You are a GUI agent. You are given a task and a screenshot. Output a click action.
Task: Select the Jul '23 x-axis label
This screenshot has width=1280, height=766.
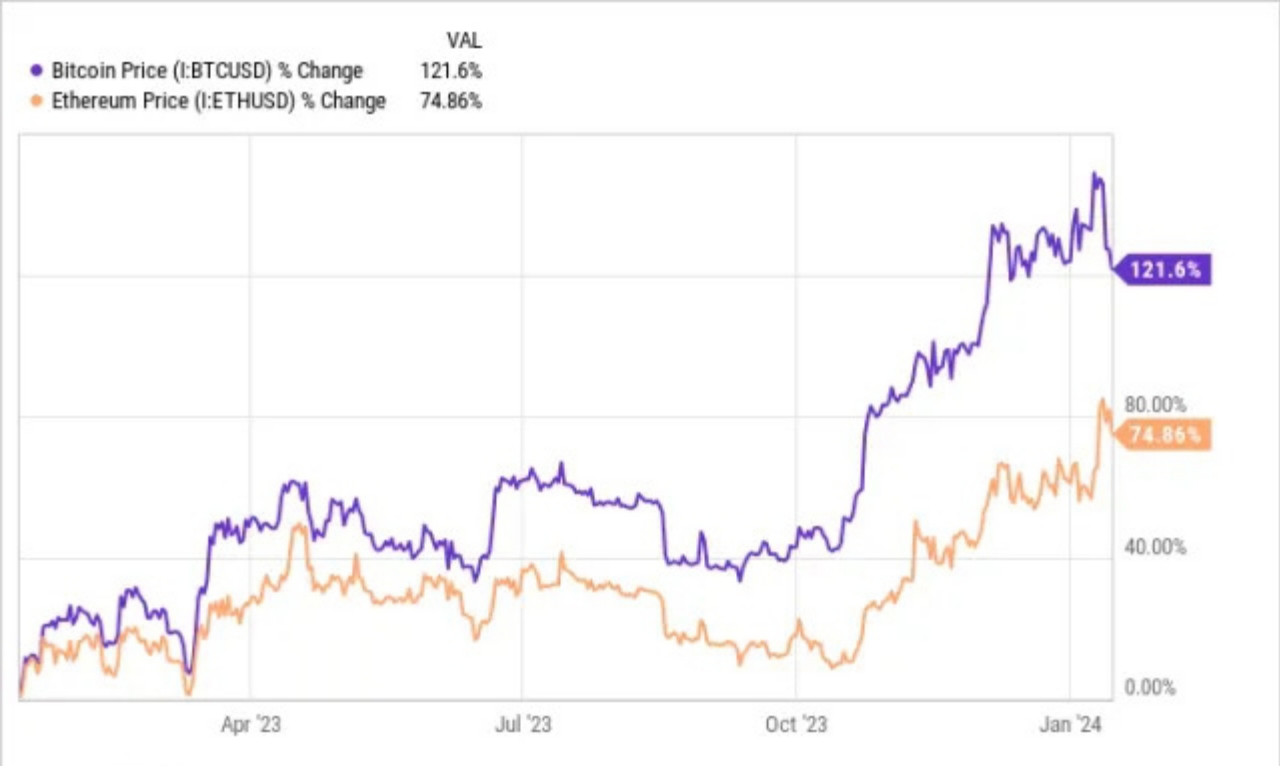(x=522, y=724)
